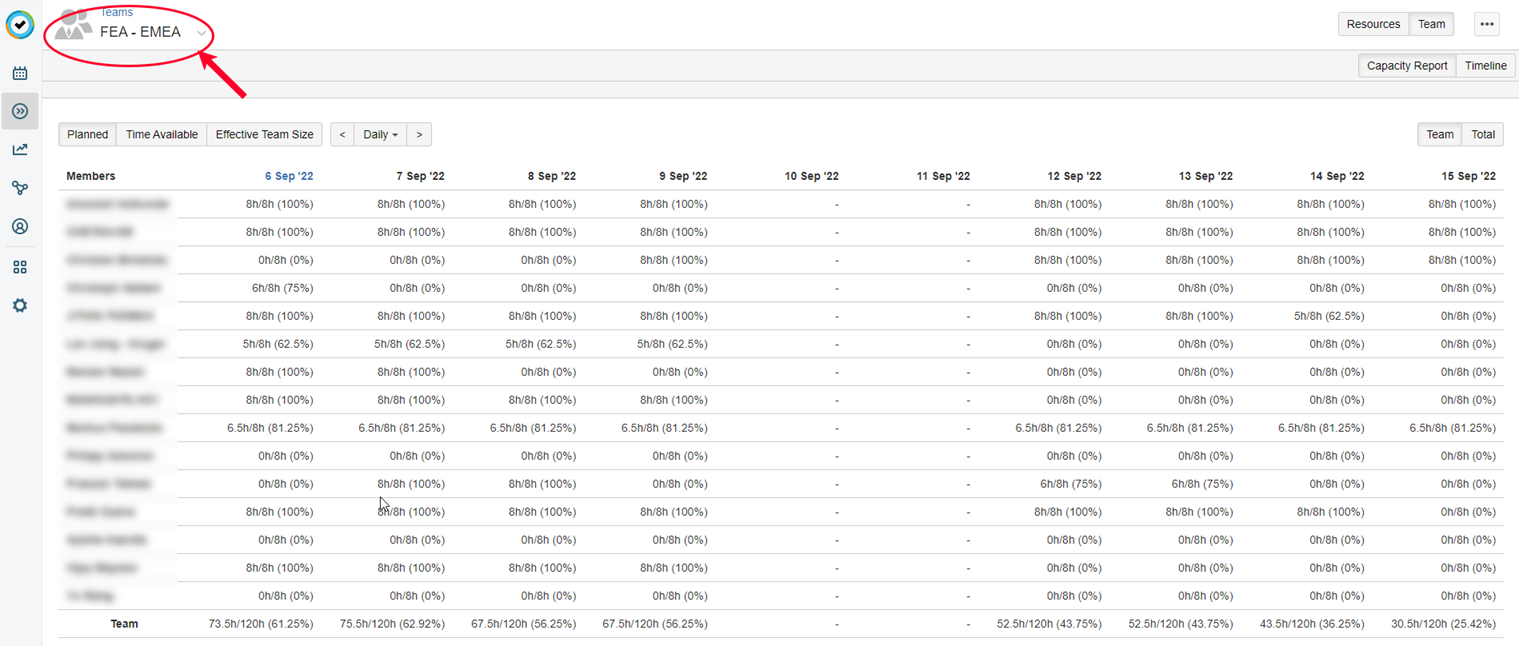This screenshot has width=1519, height=646.
Task: Open the Daily interval dropdown
Action: pyautogui.click(x=380, y=134)
